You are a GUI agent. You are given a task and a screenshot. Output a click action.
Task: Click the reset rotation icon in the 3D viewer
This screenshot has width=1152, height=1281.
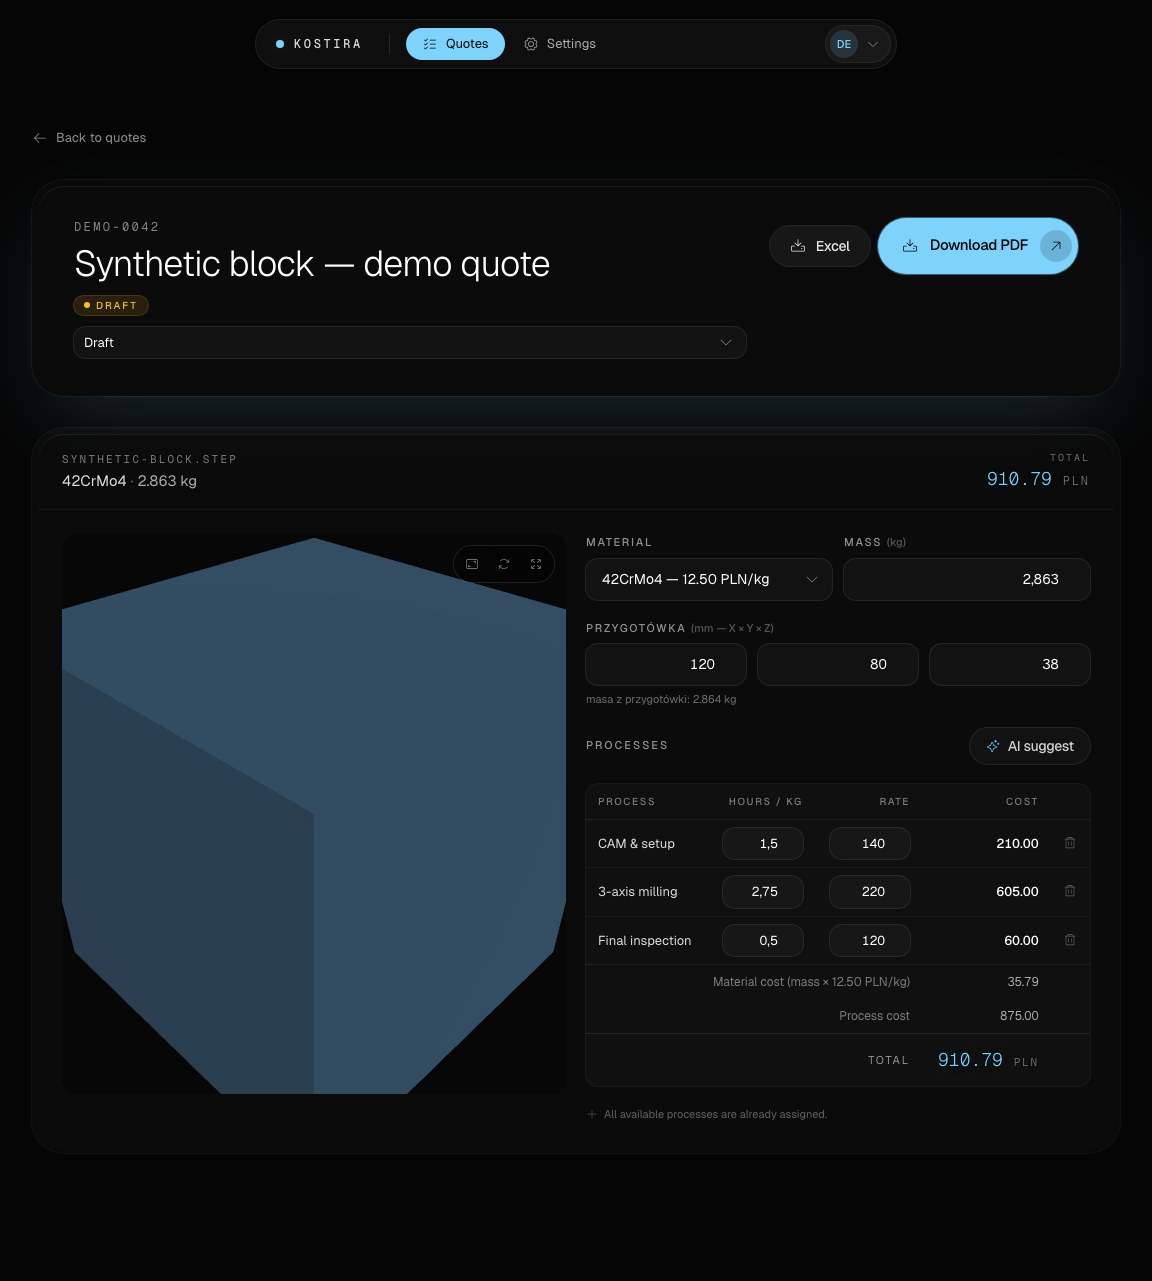(504, 564)
